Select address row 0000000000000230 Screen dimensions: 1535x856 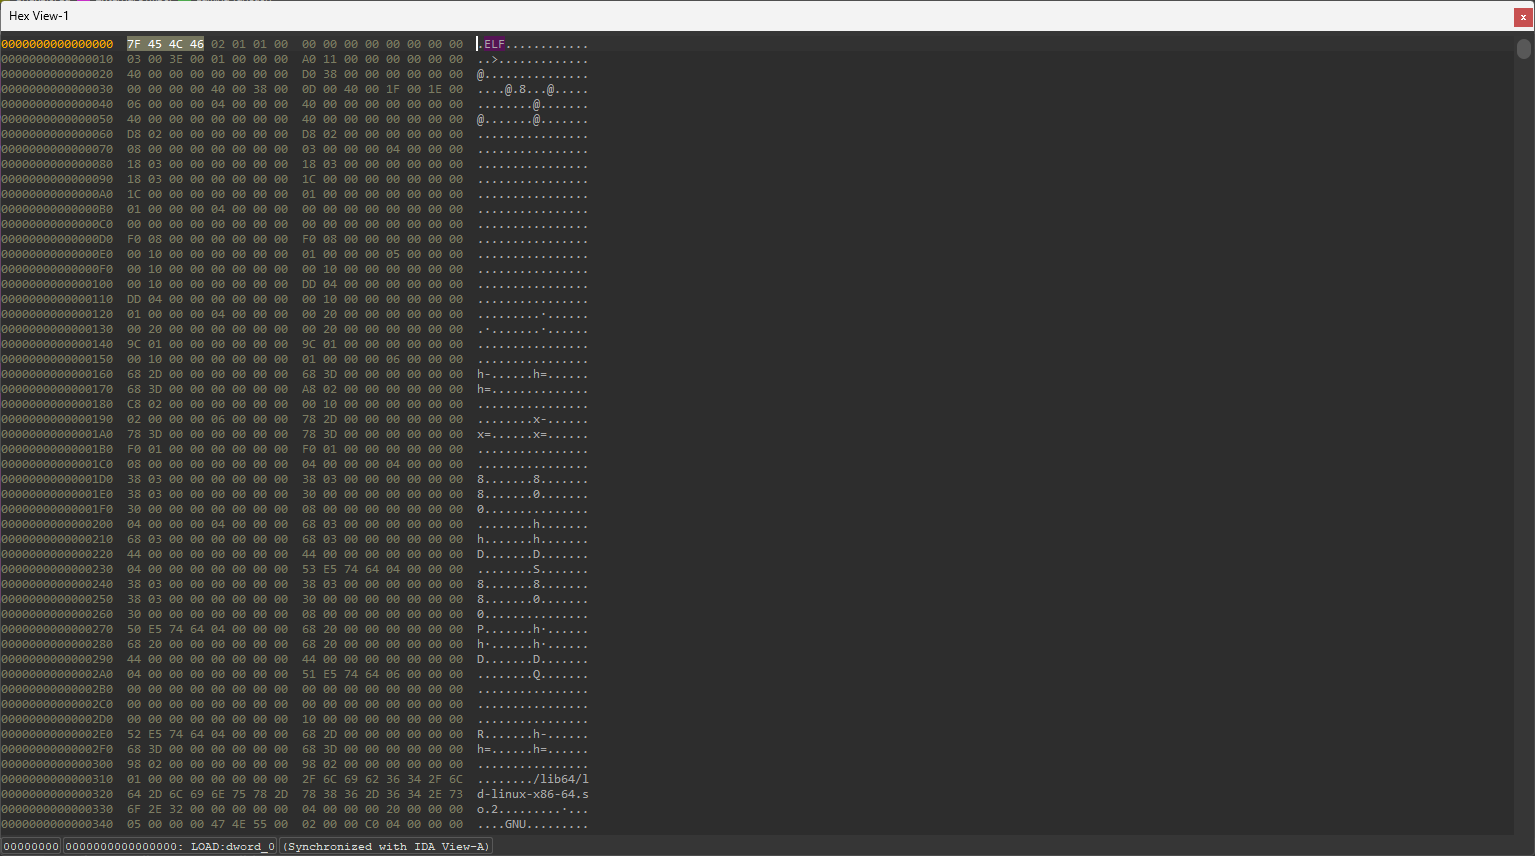point(57,569)
